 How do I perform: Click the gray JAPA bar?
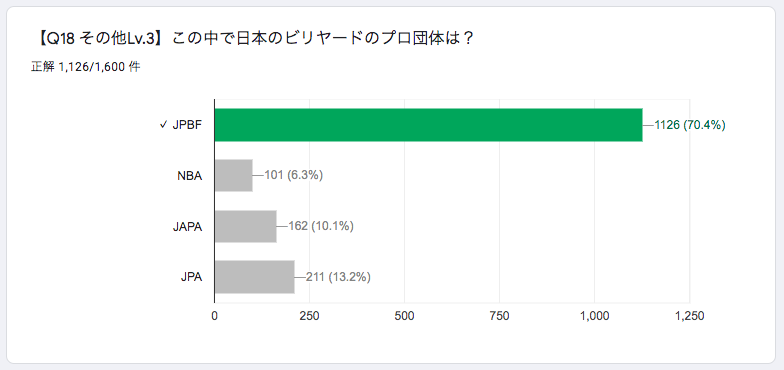pyautogui.click(x=246, y=226)
